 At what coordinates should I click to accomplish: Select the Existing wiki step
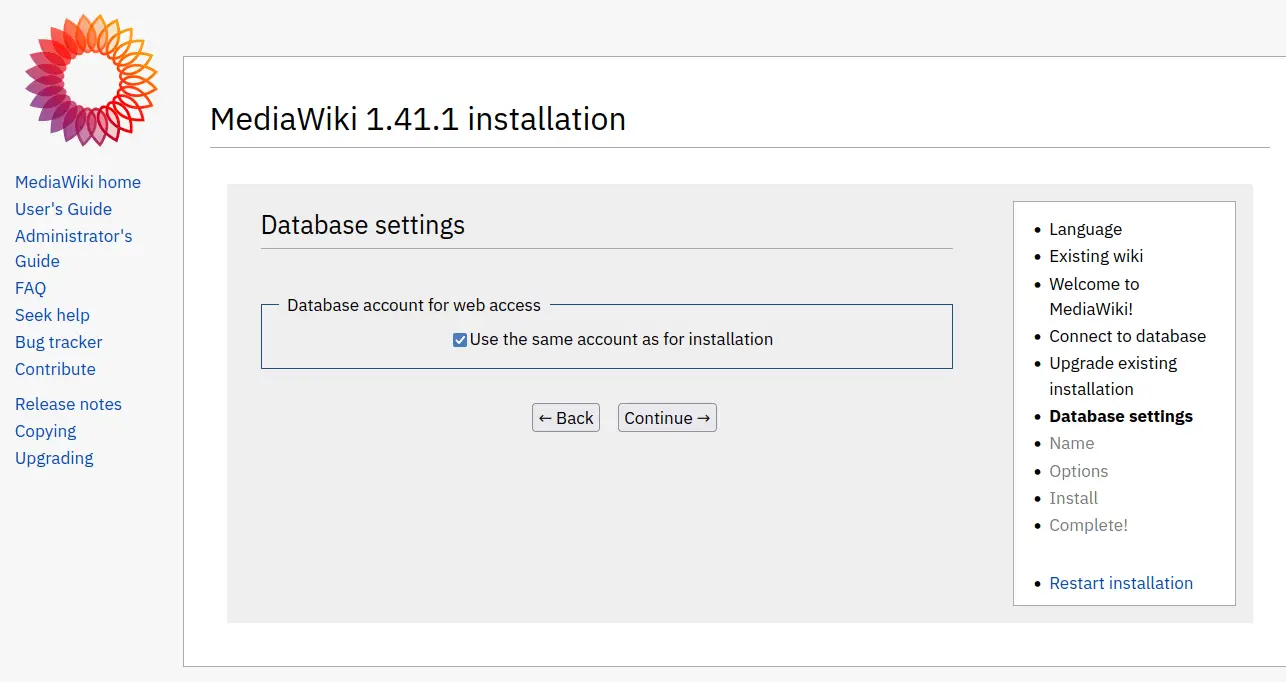pyautogui.click(x=1096, y=256)
